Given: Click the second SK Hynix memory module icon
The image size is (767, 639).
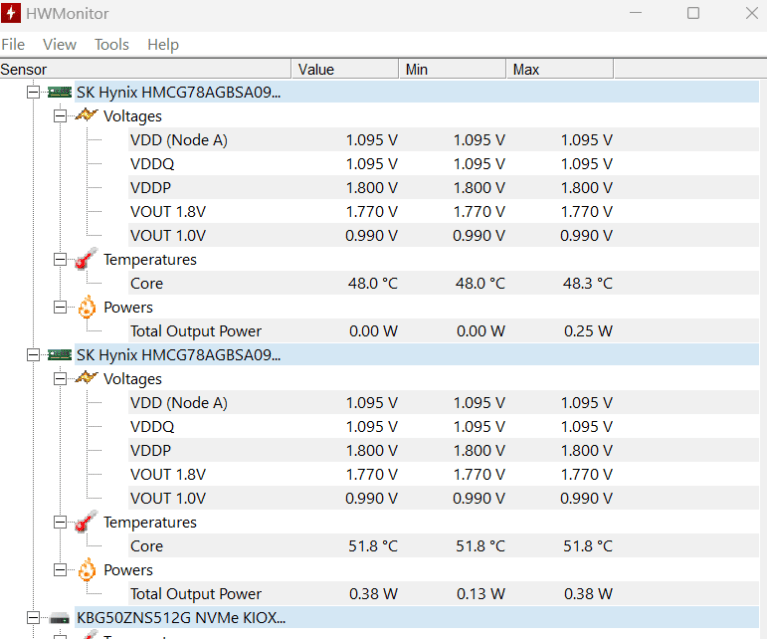Looking at the screenshot, I should pos(60,355).
